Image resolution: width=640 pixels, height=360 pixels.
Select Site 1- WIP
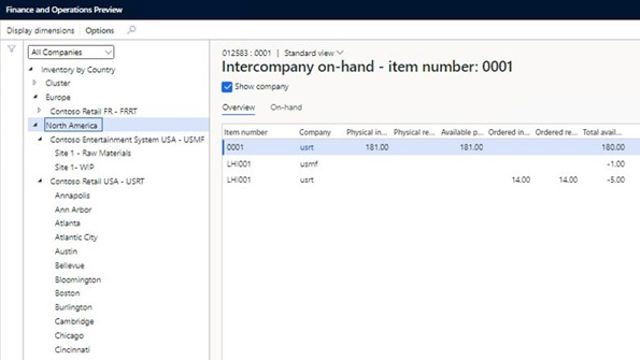point(74,167)
